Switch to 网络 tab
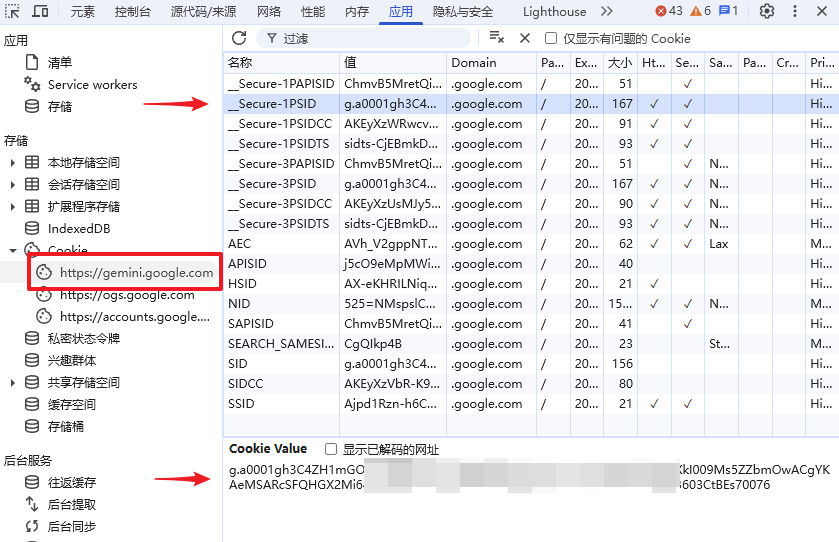Viewport: 839px width, 542px height. (269, 11)
